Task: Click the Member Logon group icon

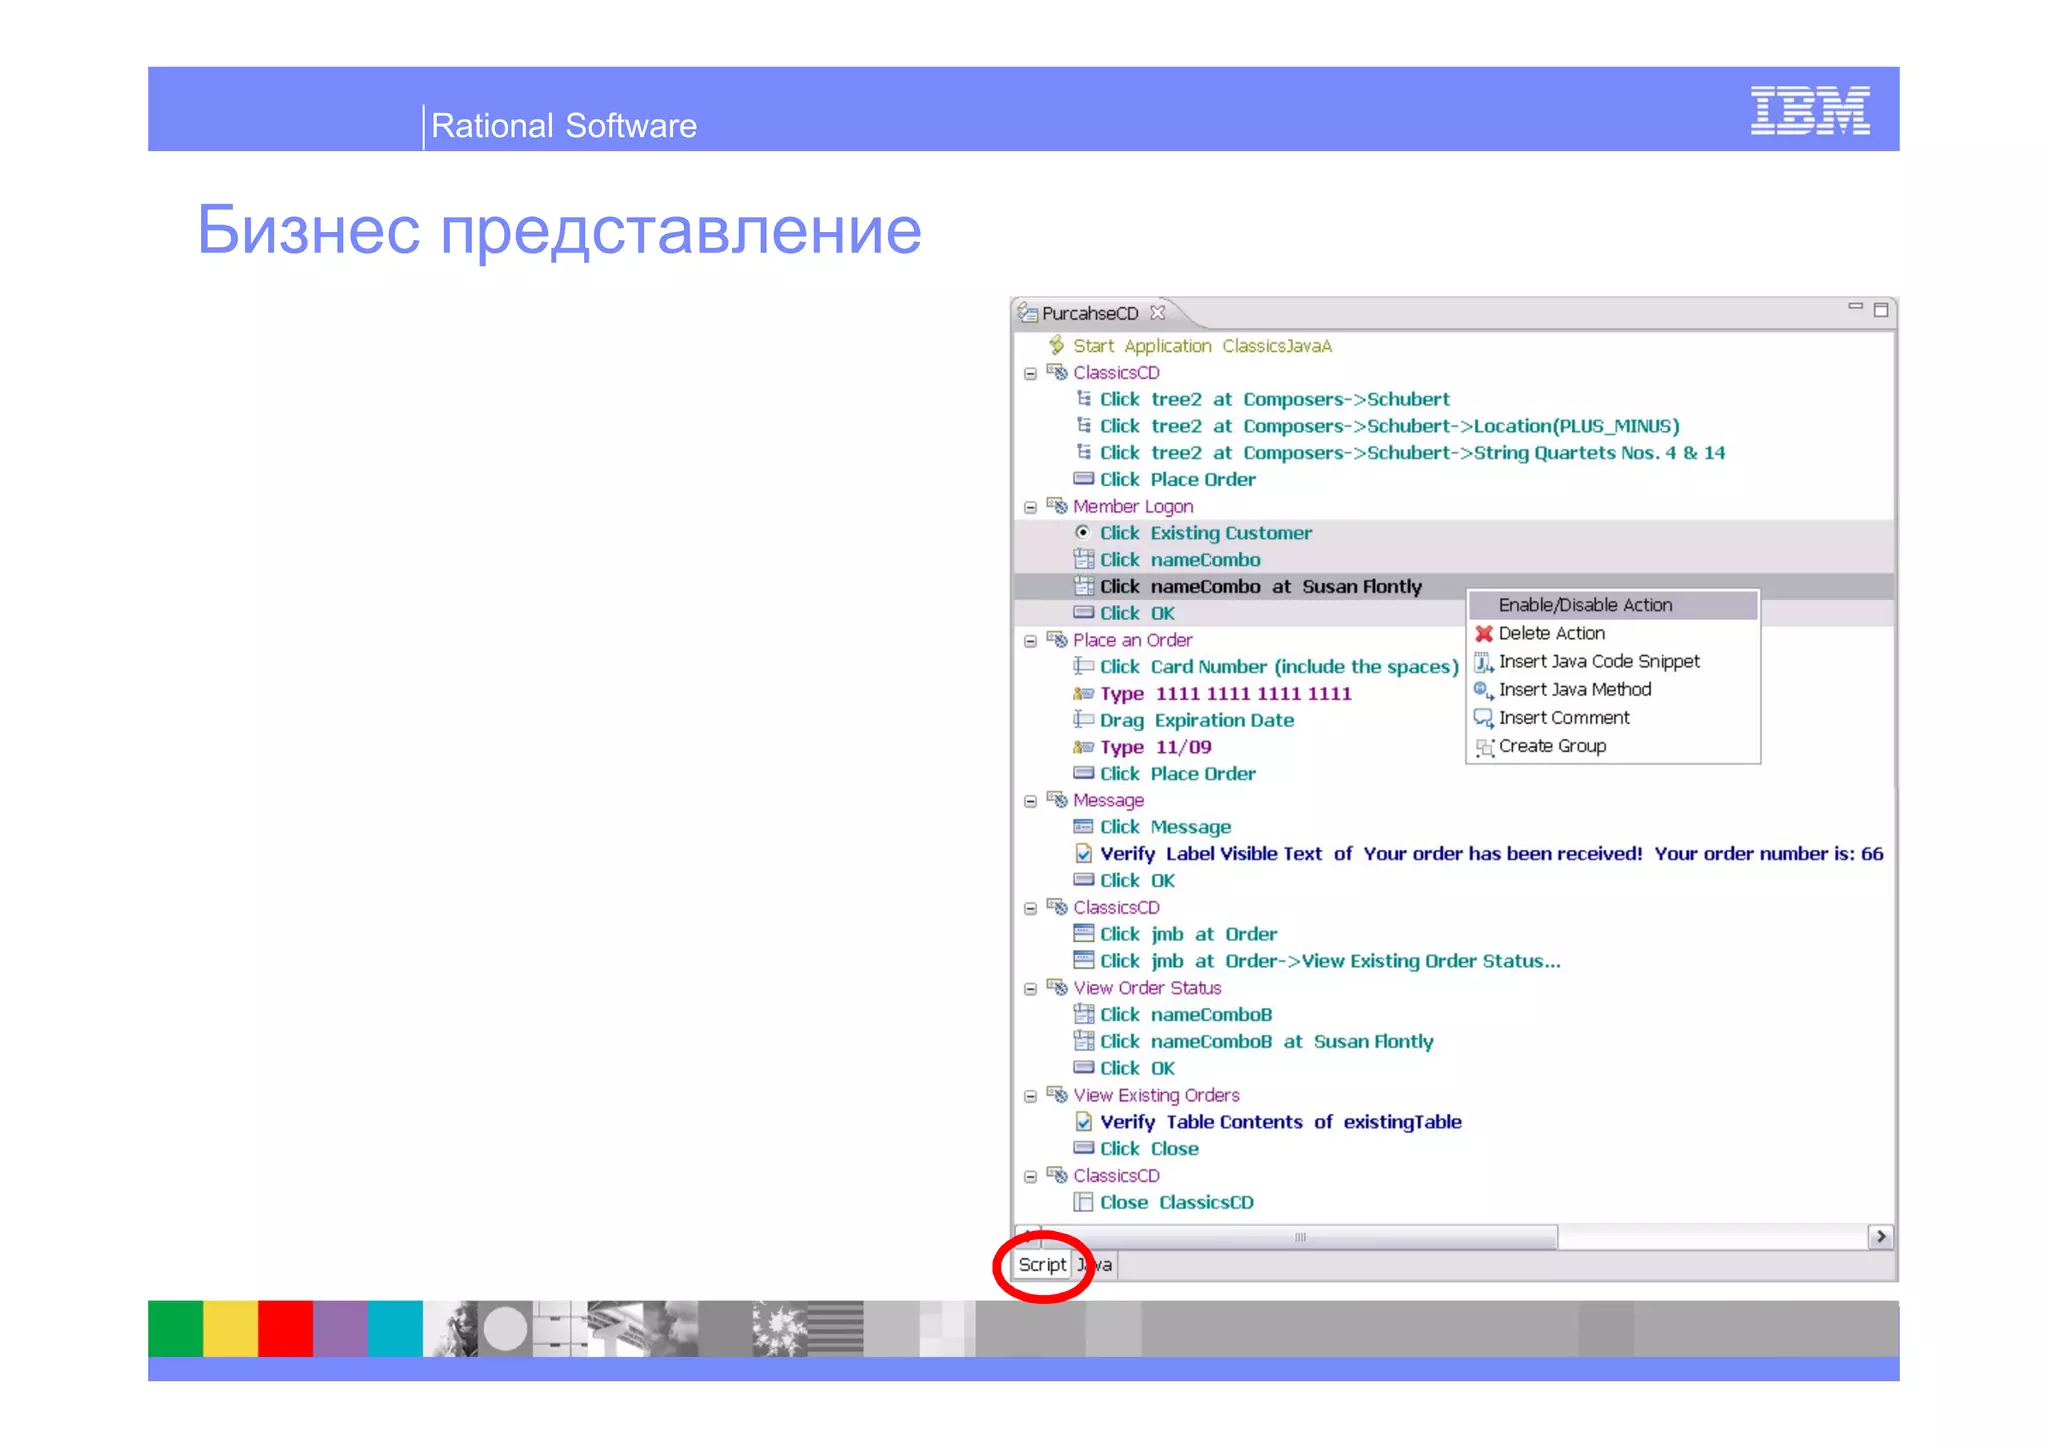Action: [1057, 505]
